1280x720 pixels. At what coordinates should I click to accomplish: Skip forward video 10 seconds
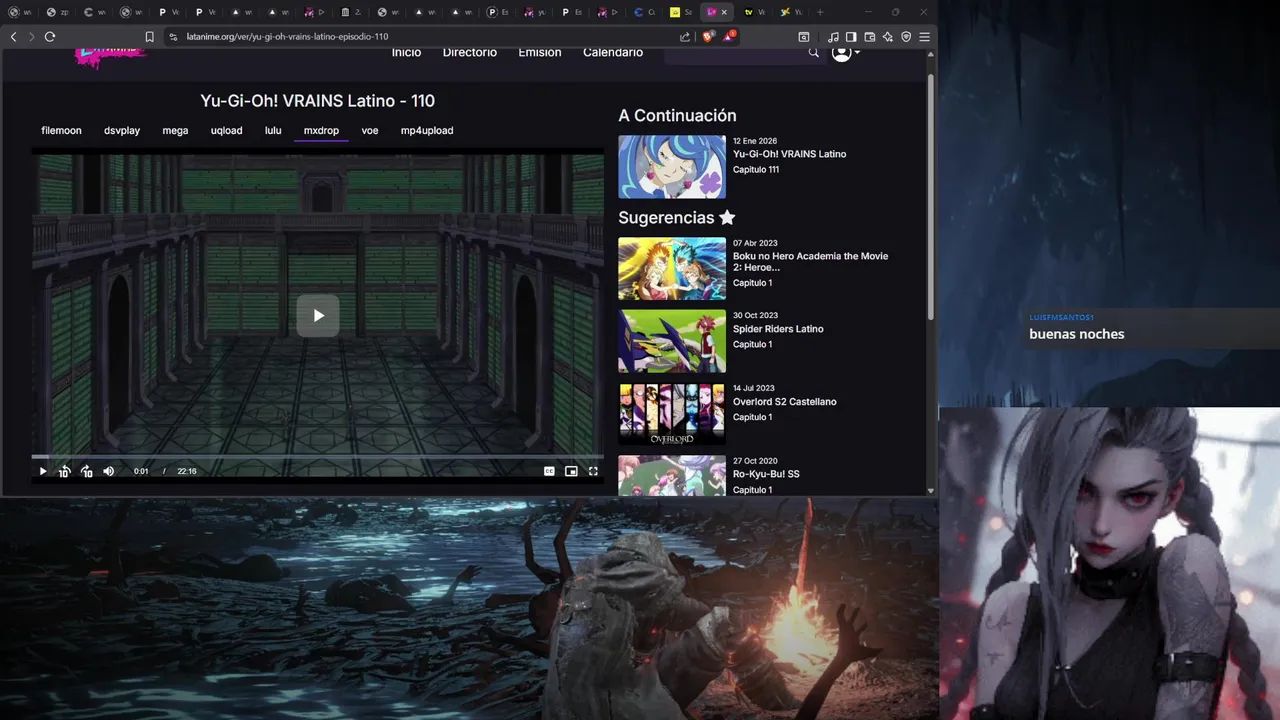86,471
